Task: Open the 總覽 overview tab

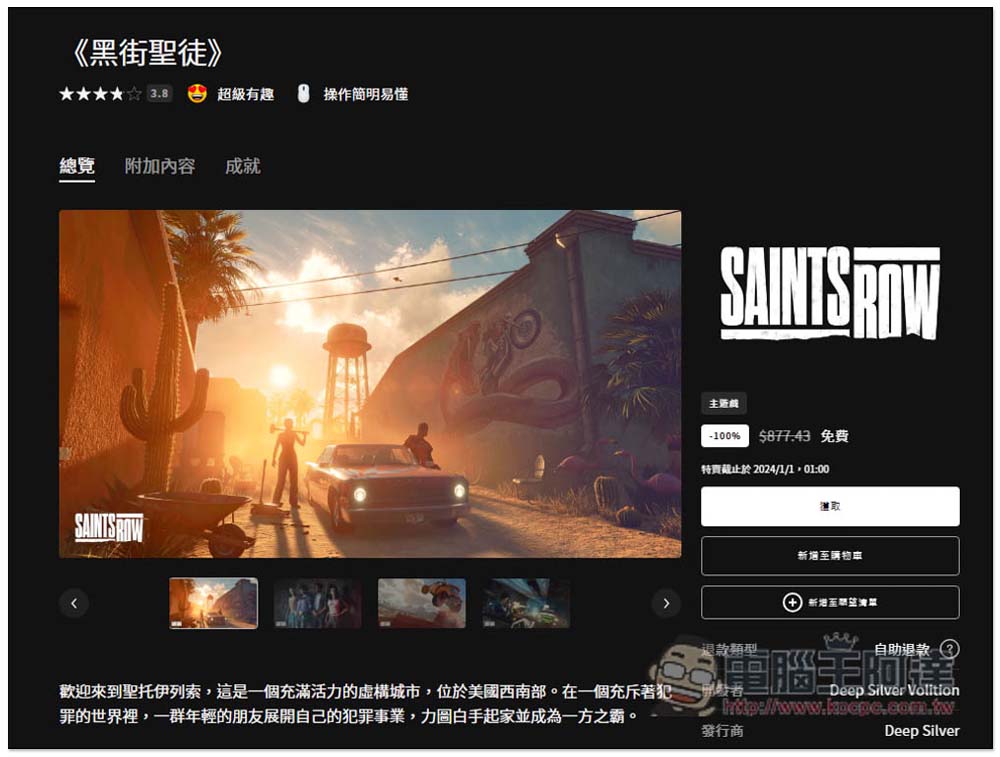Action: (x=77, y=166)
